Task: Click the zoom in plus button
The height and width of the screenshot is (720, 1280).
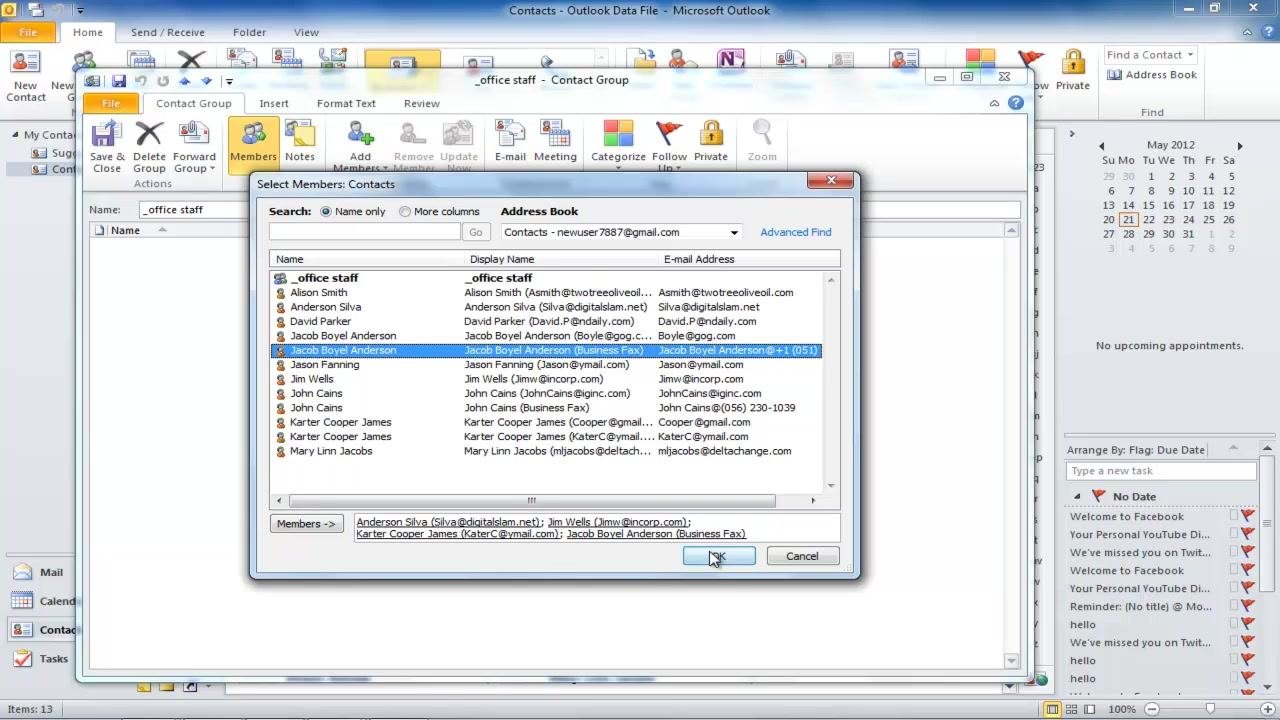Action: (1267, 709)
